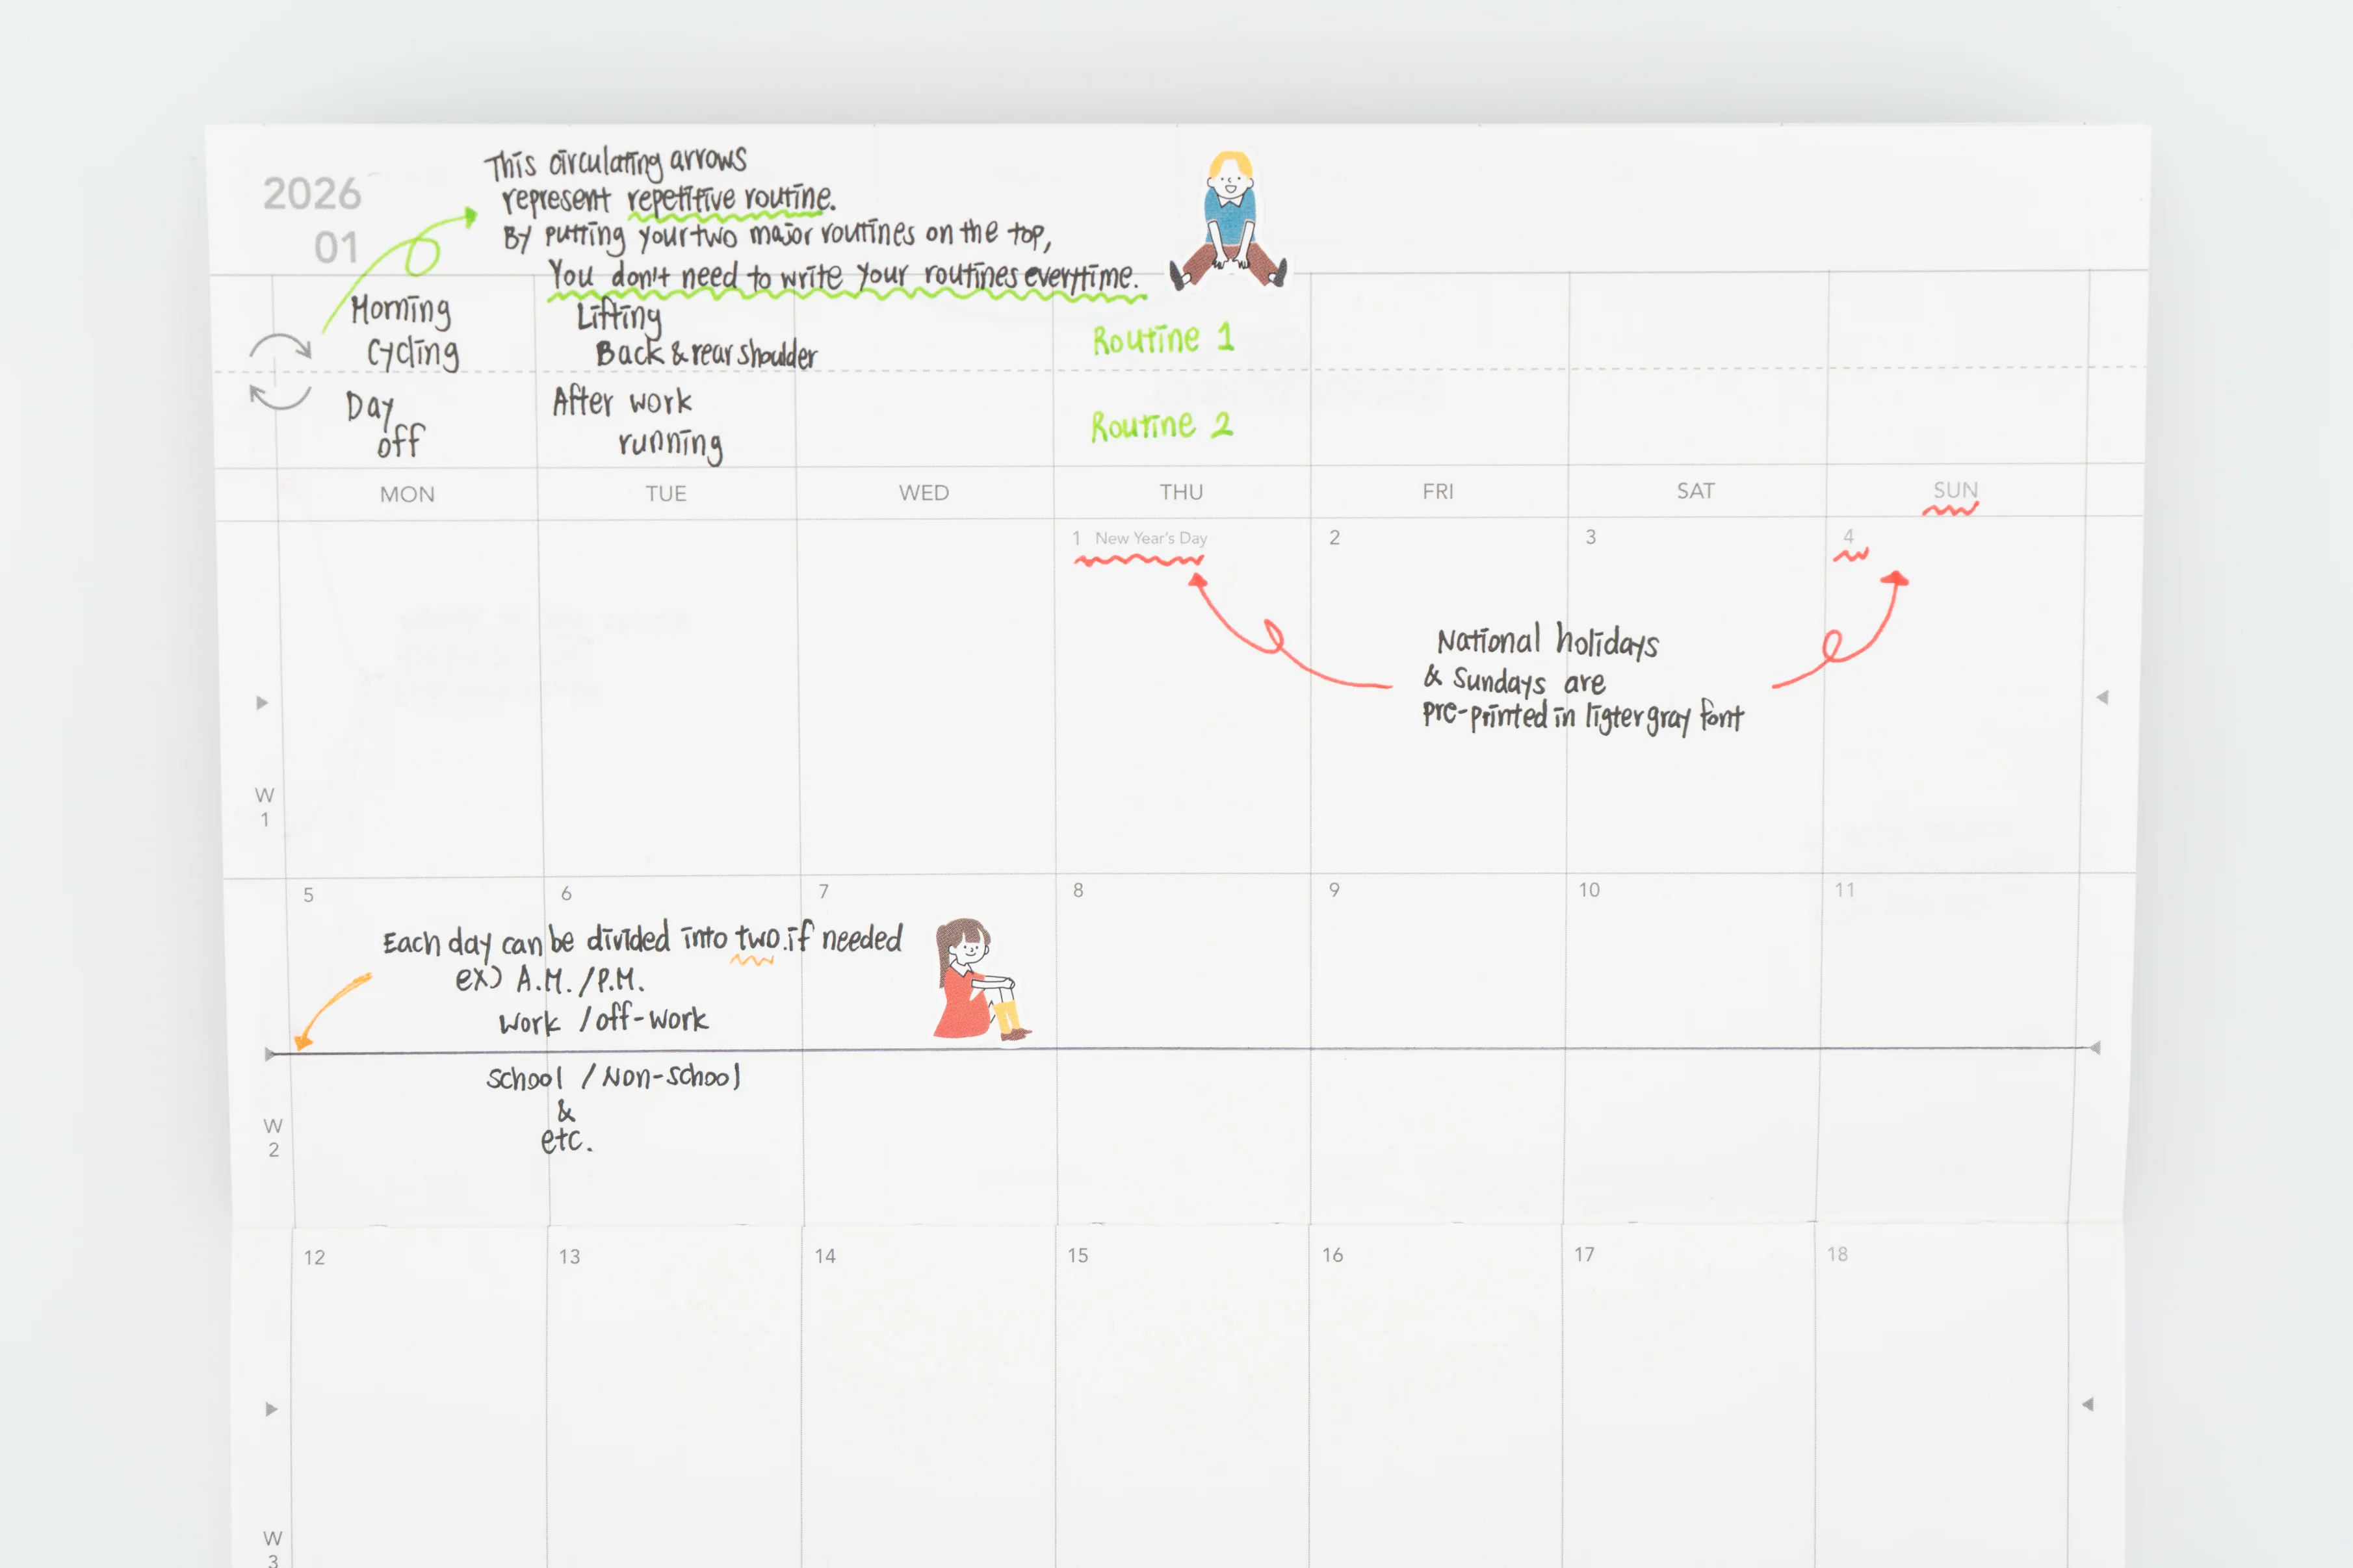Click the W 3 week label

(x=272, y=1548)
